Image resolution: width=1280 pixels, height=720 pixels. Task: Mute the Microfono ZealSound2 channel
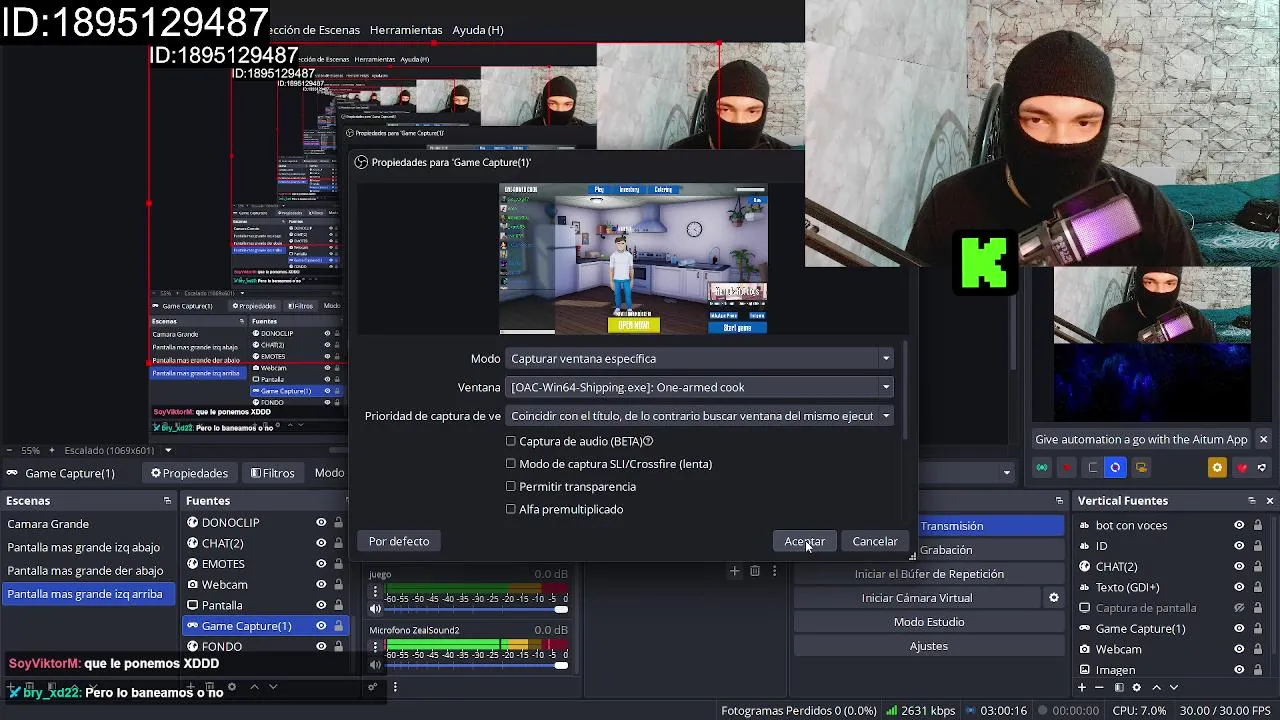click(376, 664)
